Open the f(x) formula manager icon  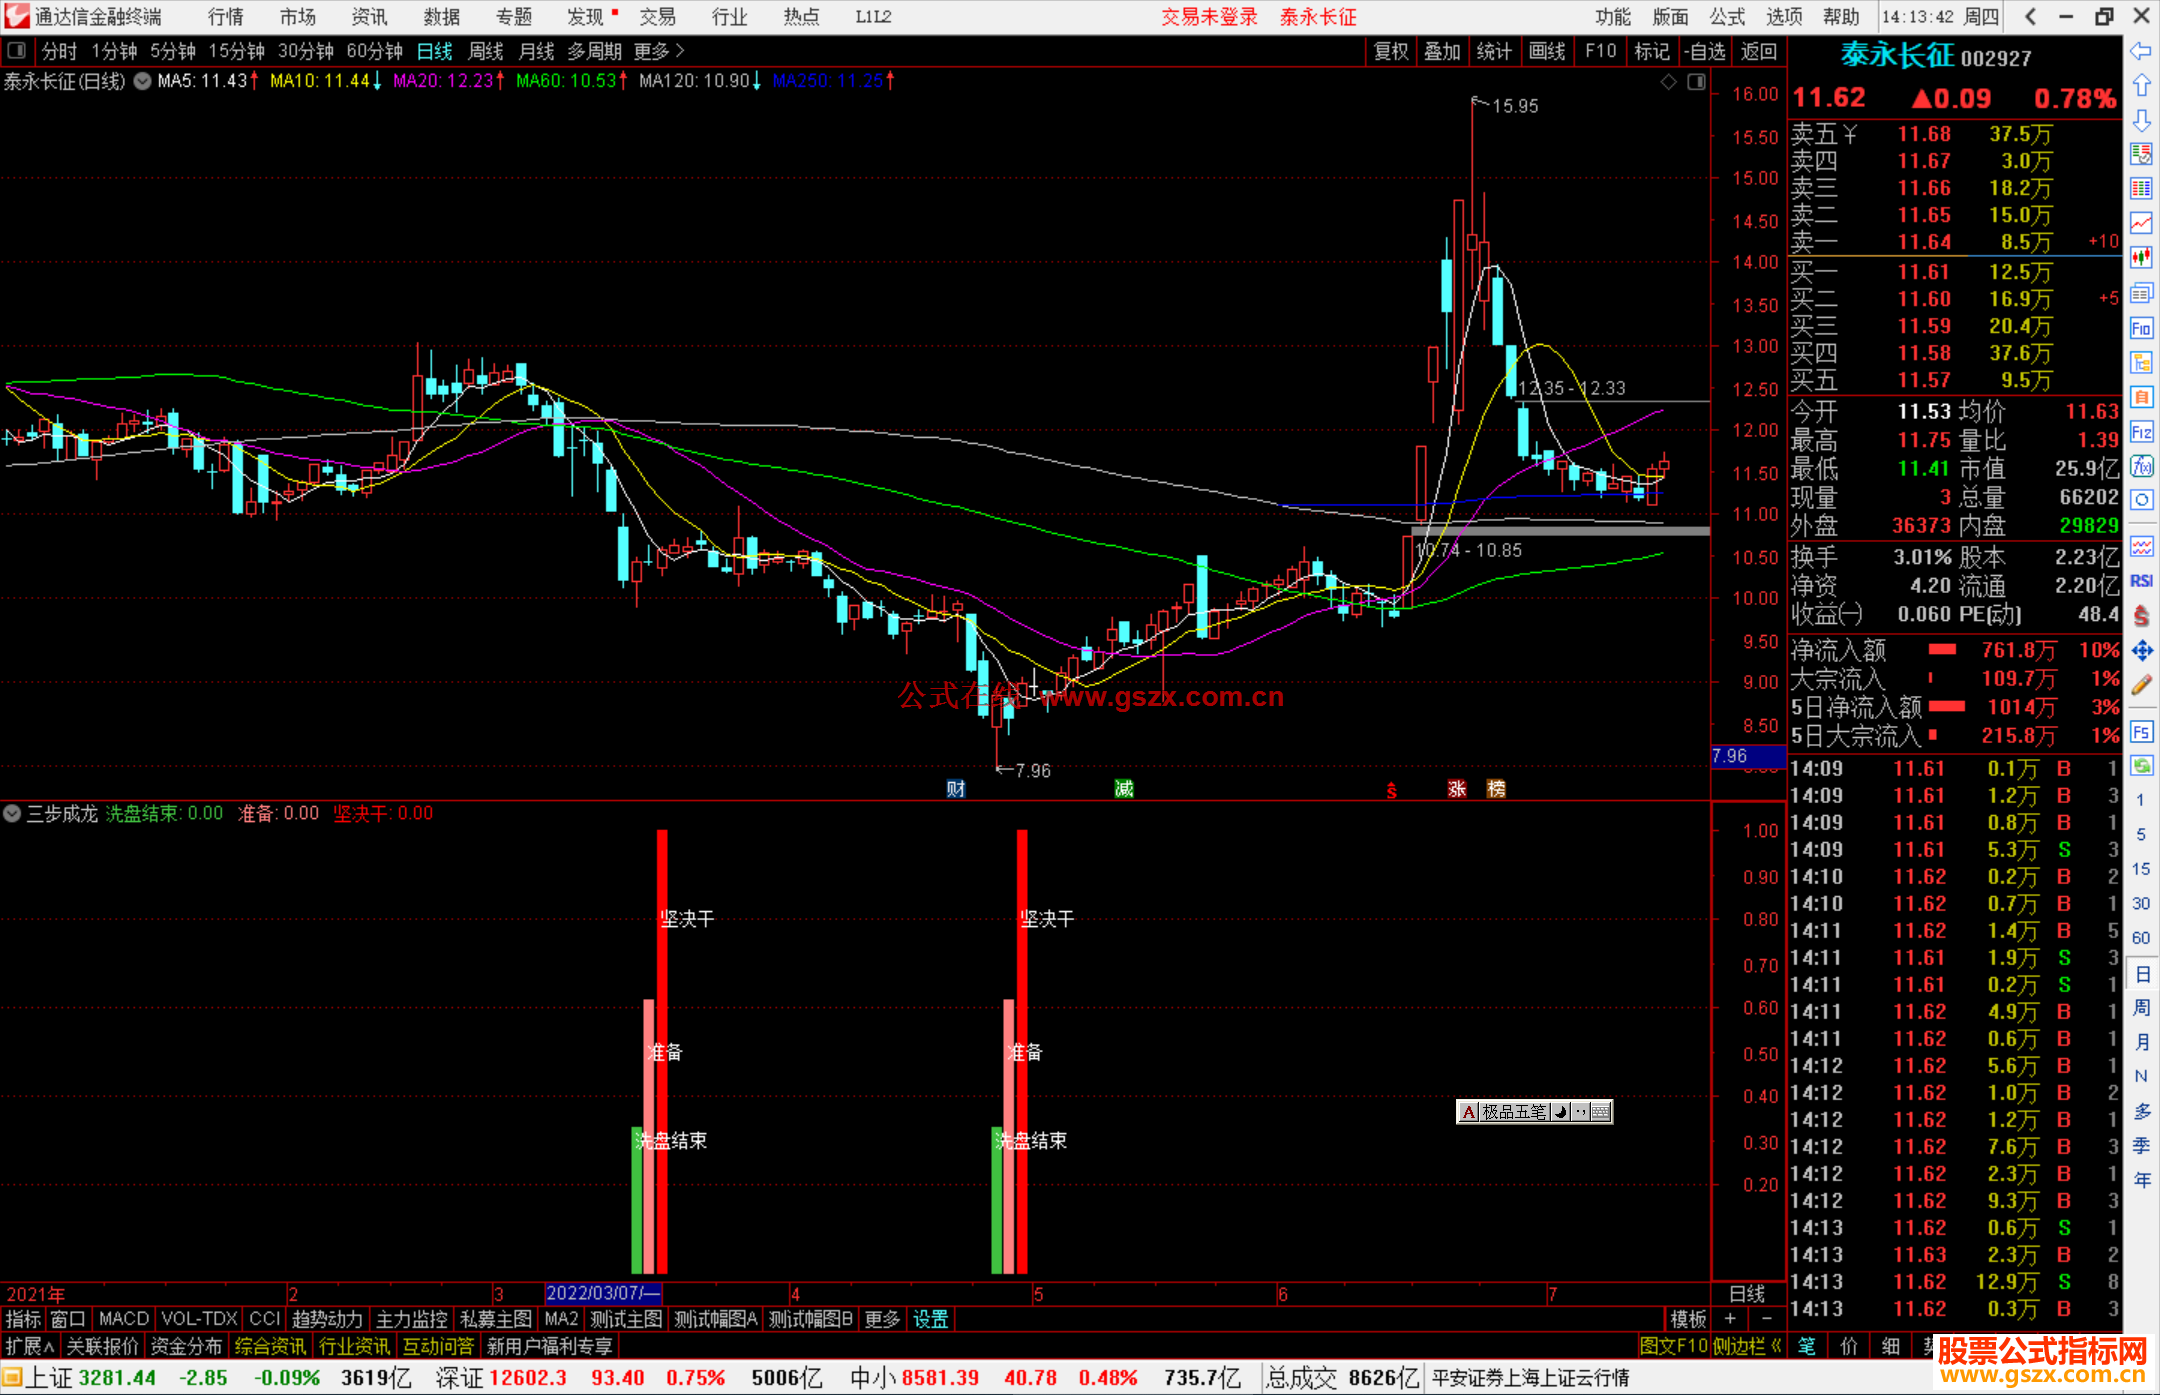(x=2141, y=466)
